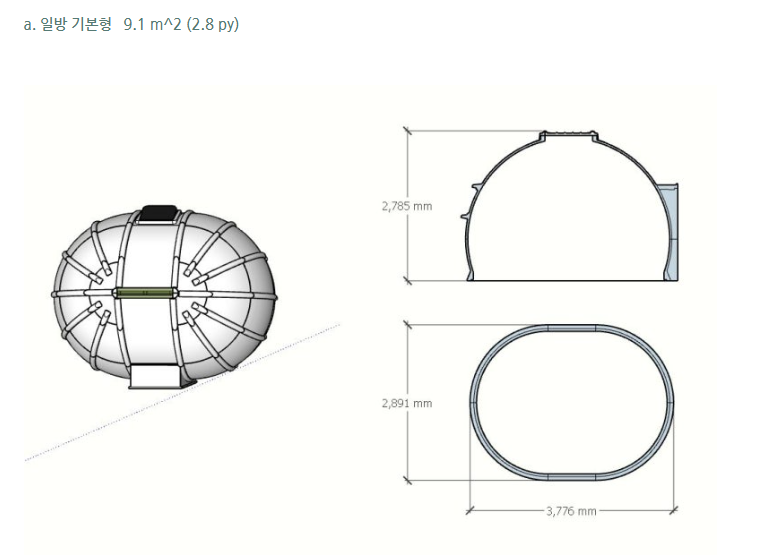Click the '2,891 mm' depth dimension label
Image resolution: width=761 pixels, height=555 pixels.
pyautogui.click(x=407, y=403)
